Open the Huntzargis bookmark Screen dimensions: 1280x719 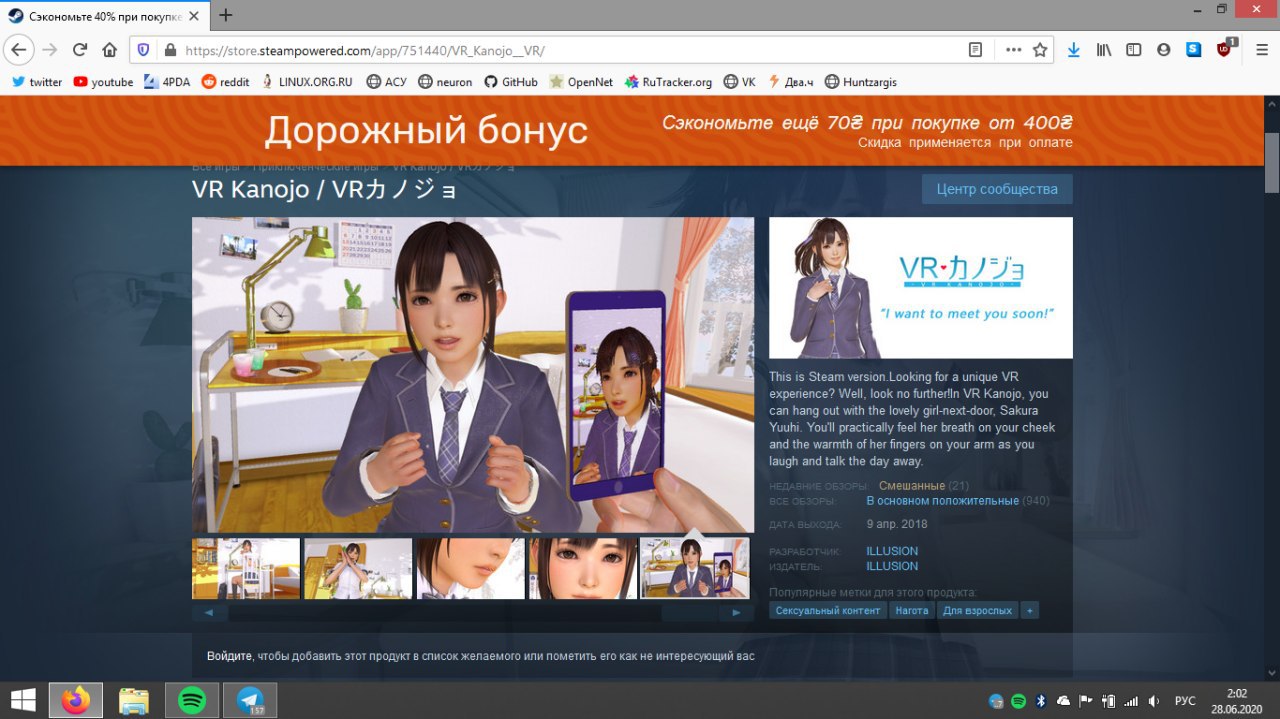pyautogui.click(x=861, y=82)
